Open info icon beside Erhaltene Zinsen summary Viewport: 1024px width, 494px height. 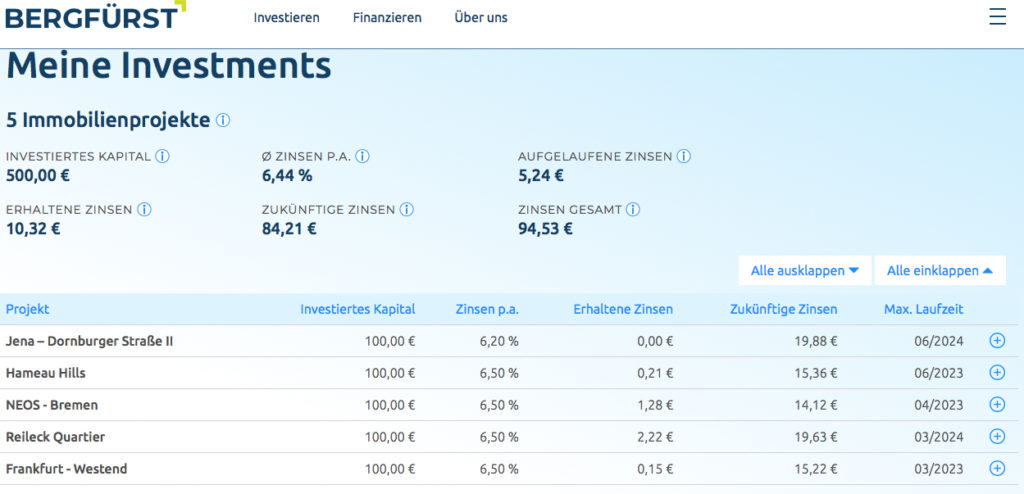pos(144,210)
